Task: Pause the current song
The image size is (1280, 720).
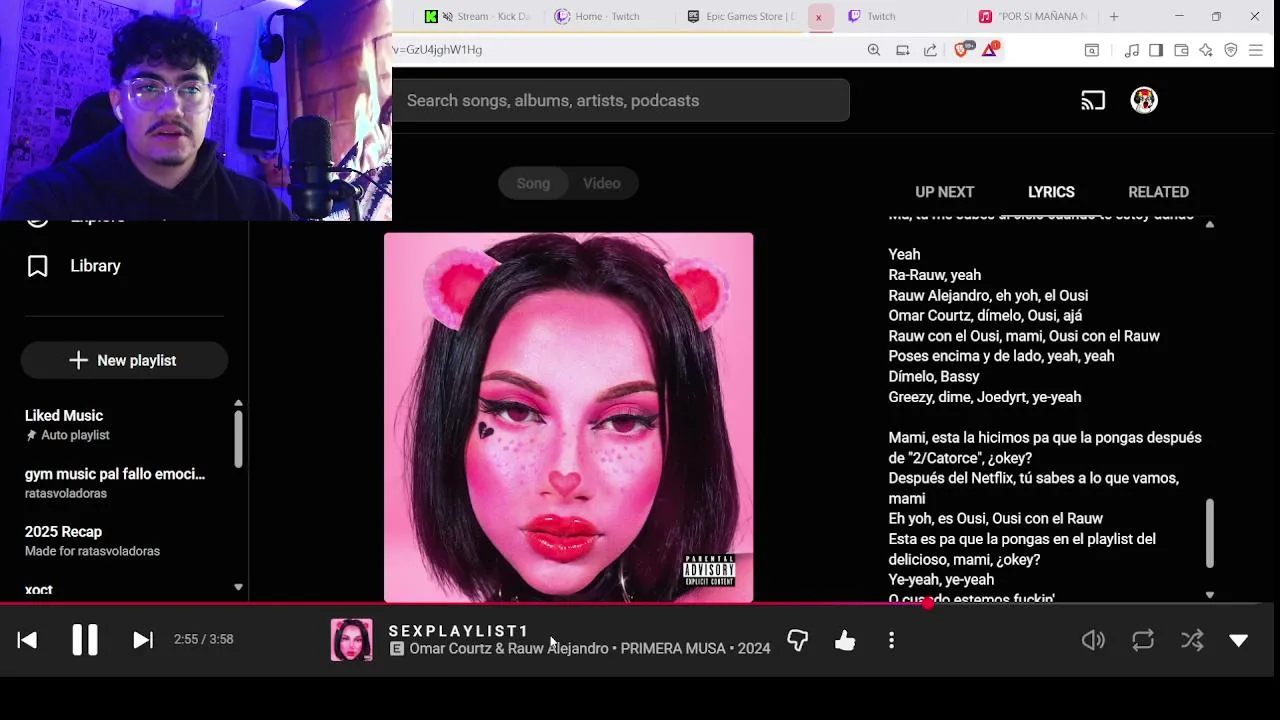Action: click(85, 640)
